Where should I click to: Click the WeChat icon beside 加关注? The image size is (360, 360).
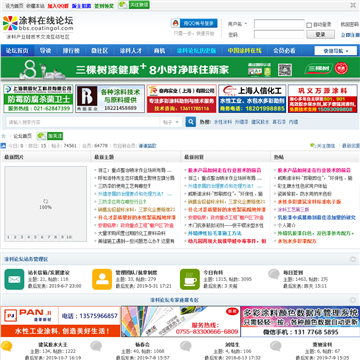[41, 136]
